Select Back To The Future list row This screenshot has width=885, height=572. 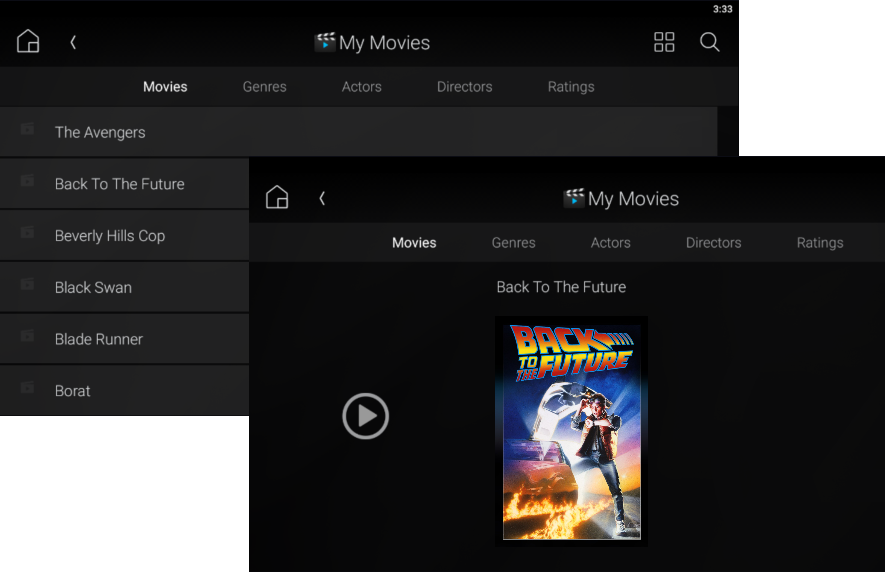tap(124, 184)
